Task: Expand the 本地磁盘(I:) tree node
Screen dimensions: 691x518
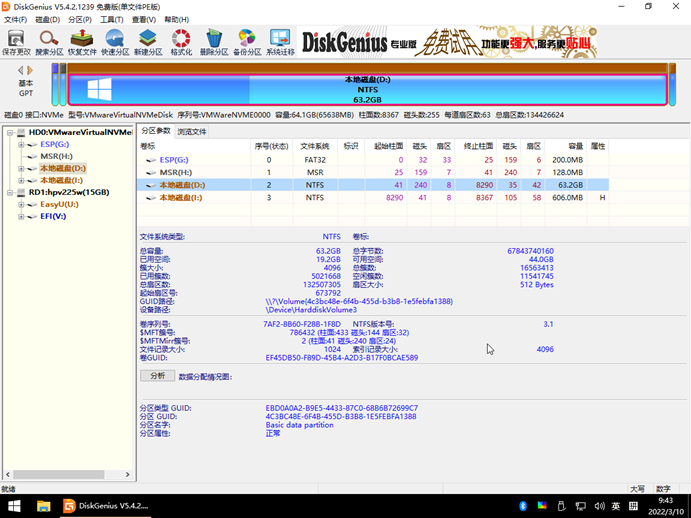Action: [21, 180]
